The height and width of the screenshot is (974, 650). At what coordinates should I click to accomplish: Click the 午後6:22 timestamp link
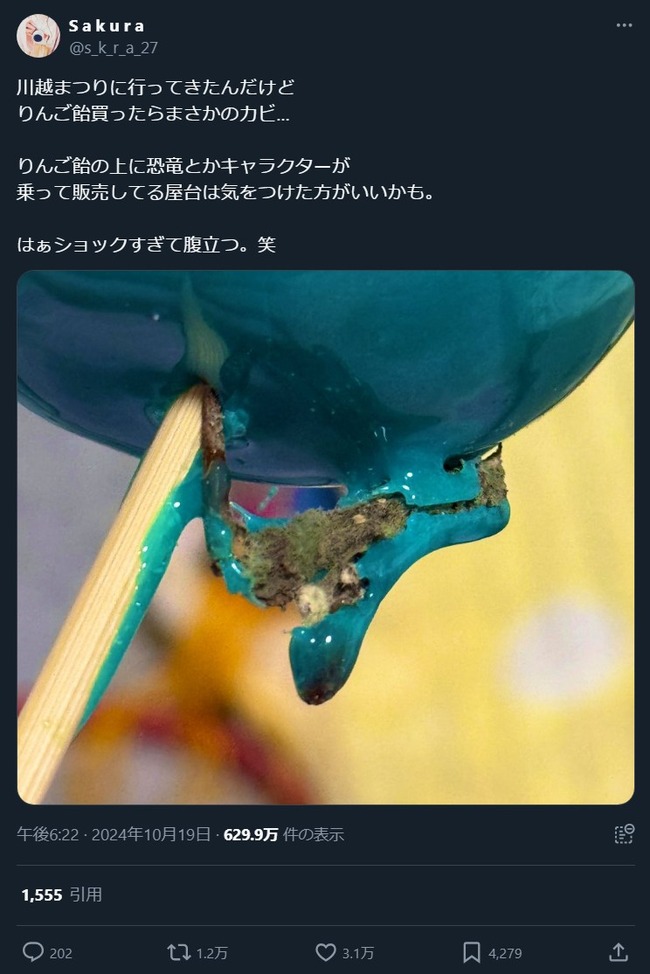[x=48, y=834]
